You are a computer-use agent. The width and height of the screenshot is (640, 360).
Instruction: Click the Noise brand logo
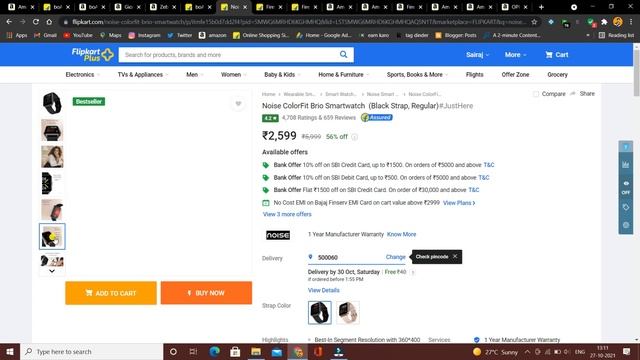click(278, 235)
